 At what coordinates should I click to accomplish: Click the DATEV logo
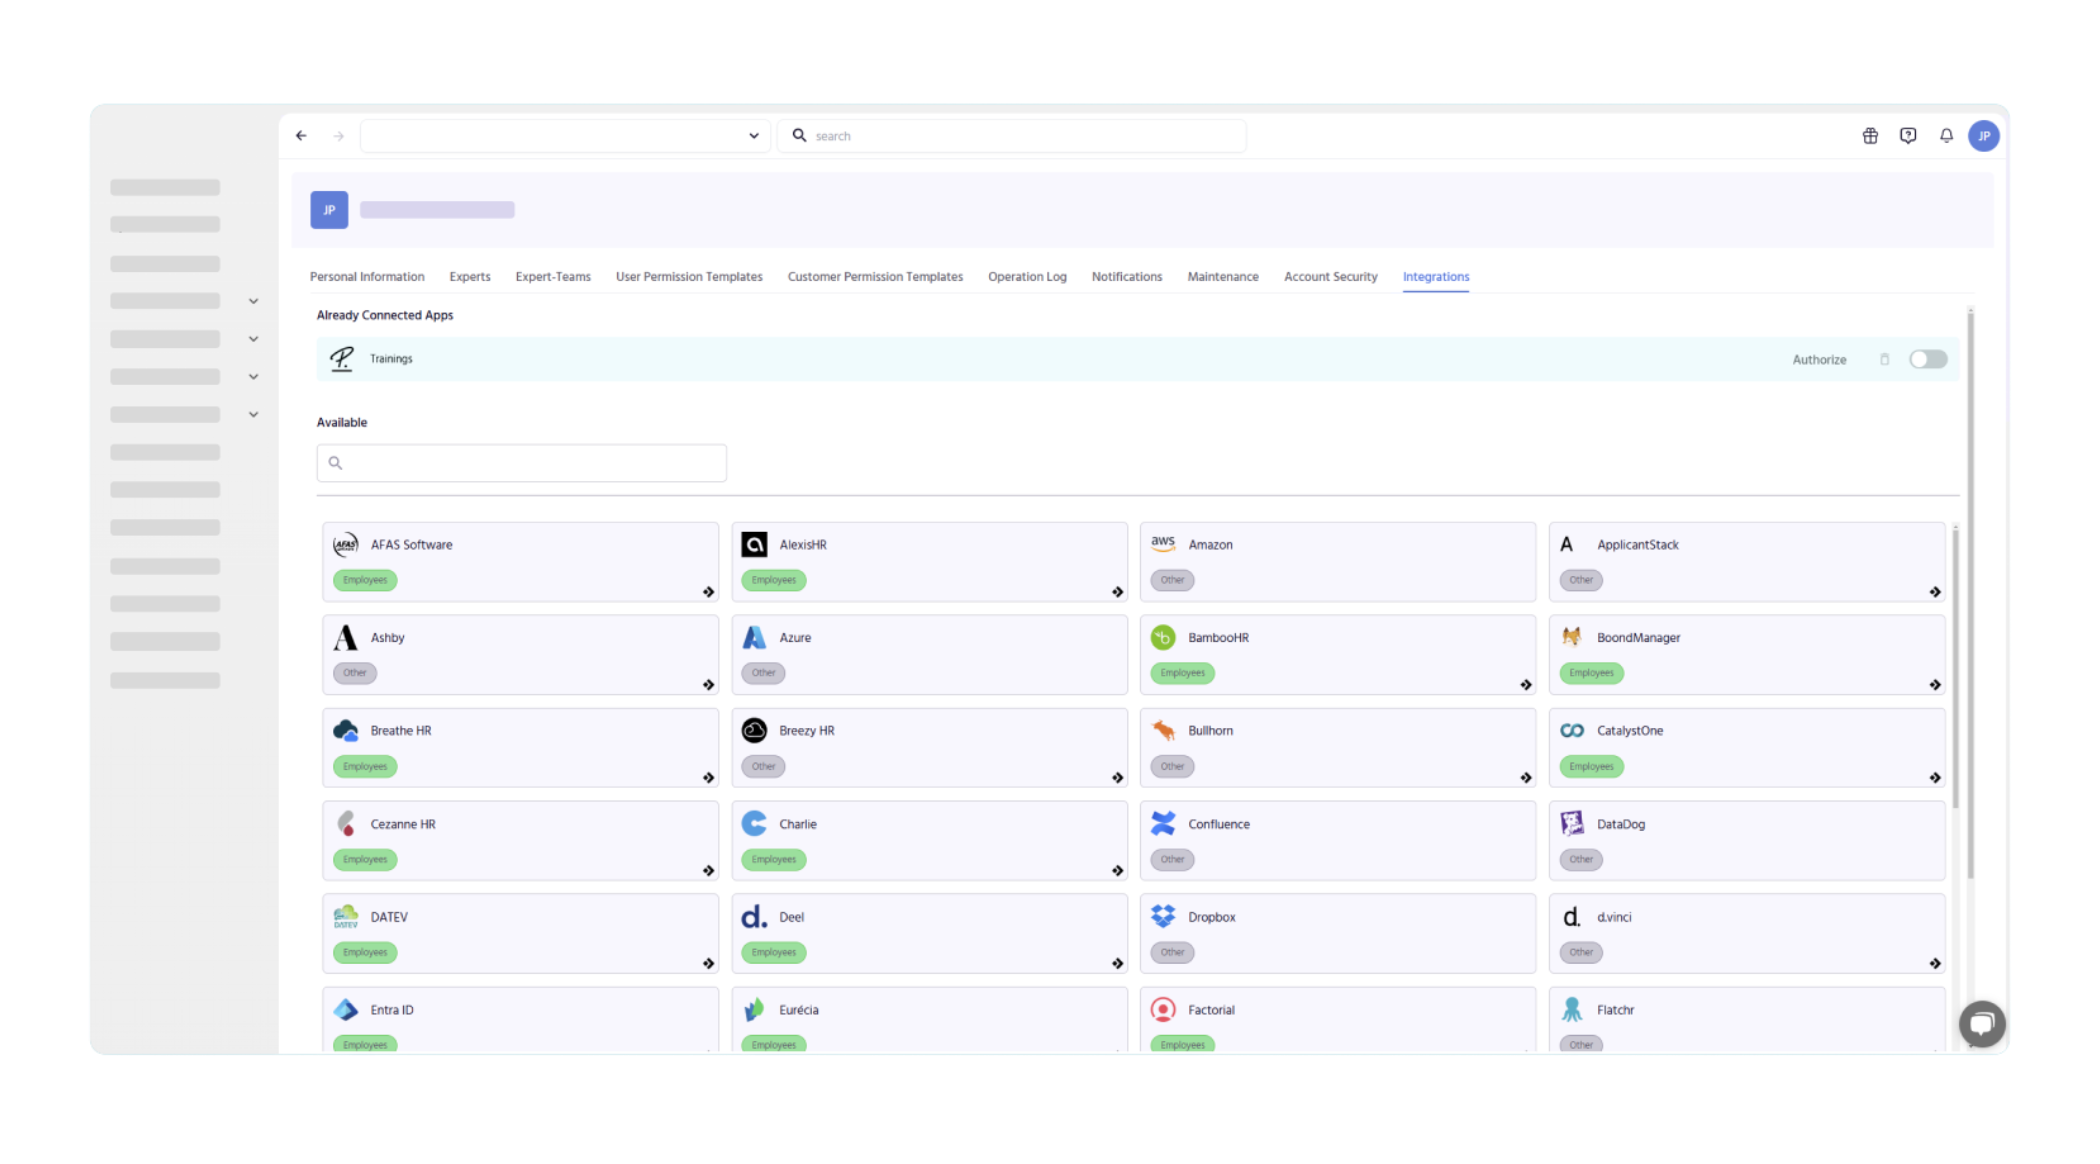click(x=346, y=916)
